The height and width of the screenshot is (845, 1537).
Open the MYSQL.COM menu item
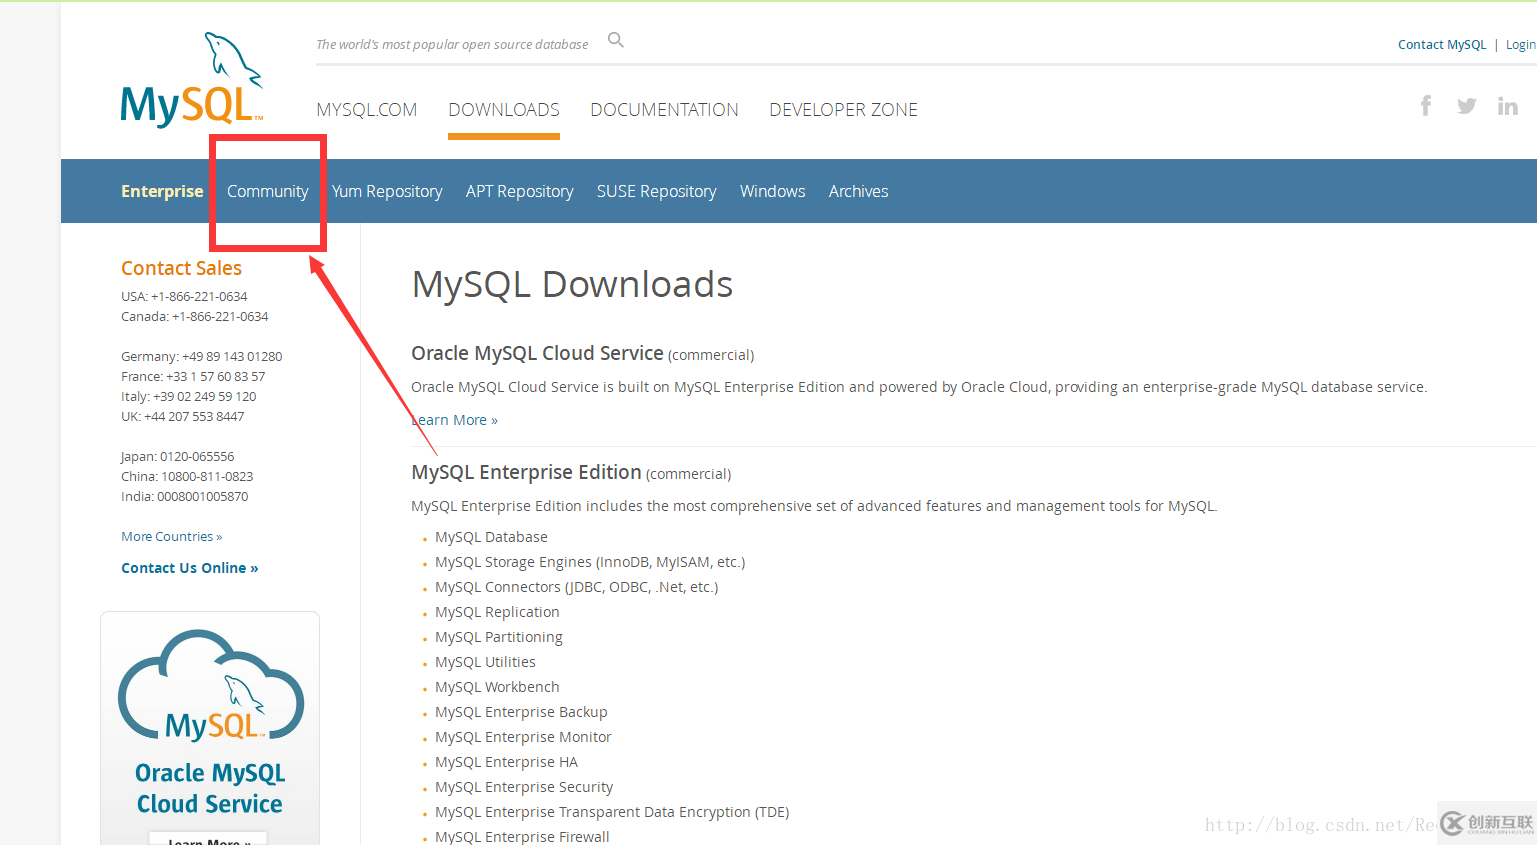(x=367, y=110)
